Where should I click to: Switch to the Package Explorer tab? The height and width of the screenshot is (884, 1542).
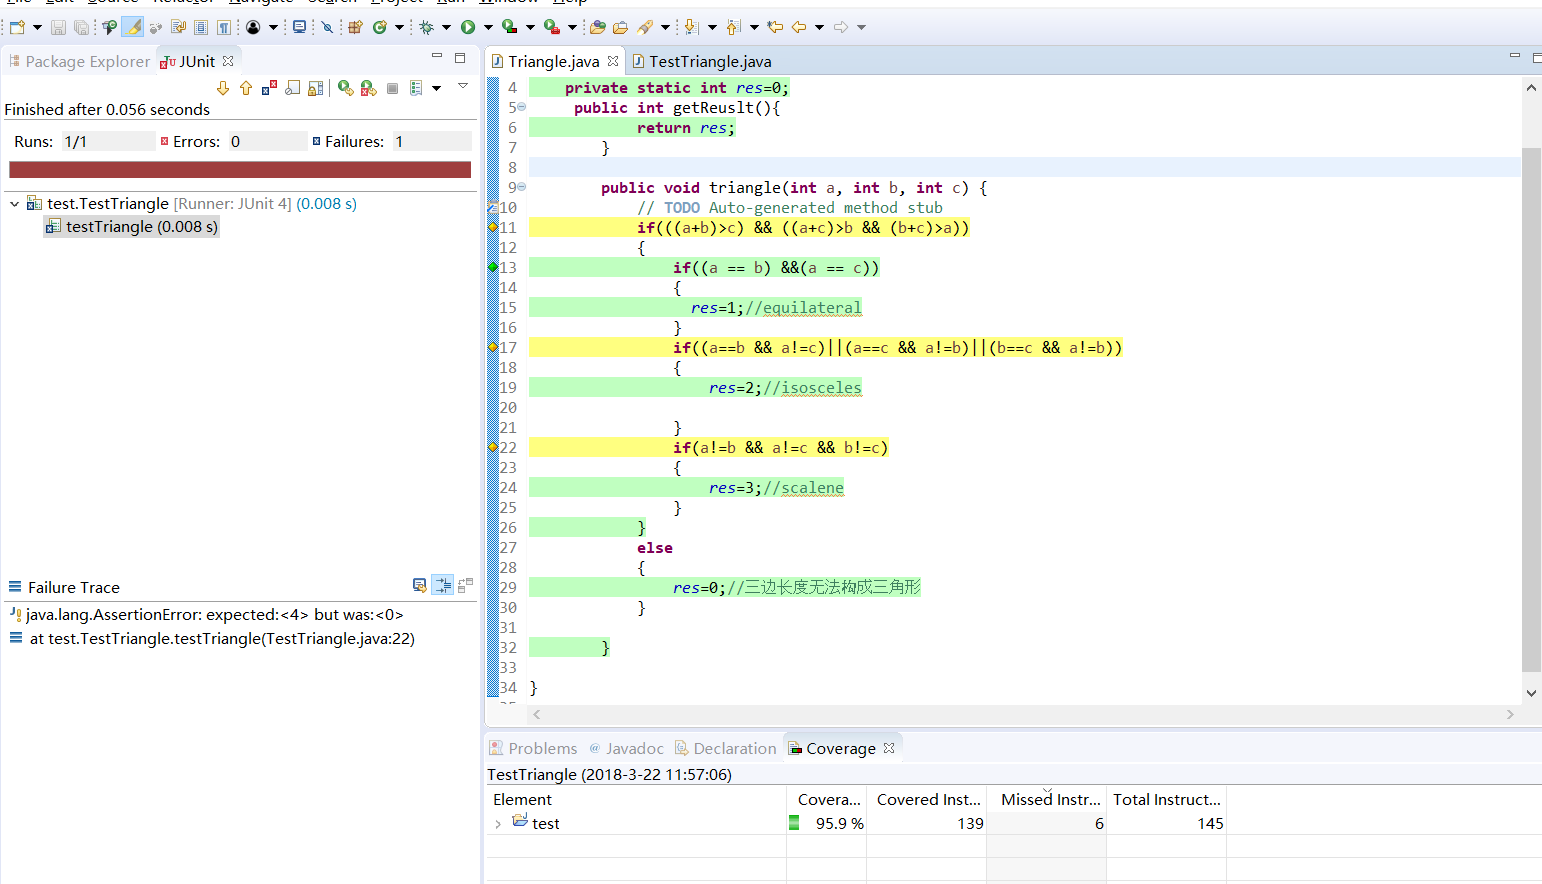point(79,61)
